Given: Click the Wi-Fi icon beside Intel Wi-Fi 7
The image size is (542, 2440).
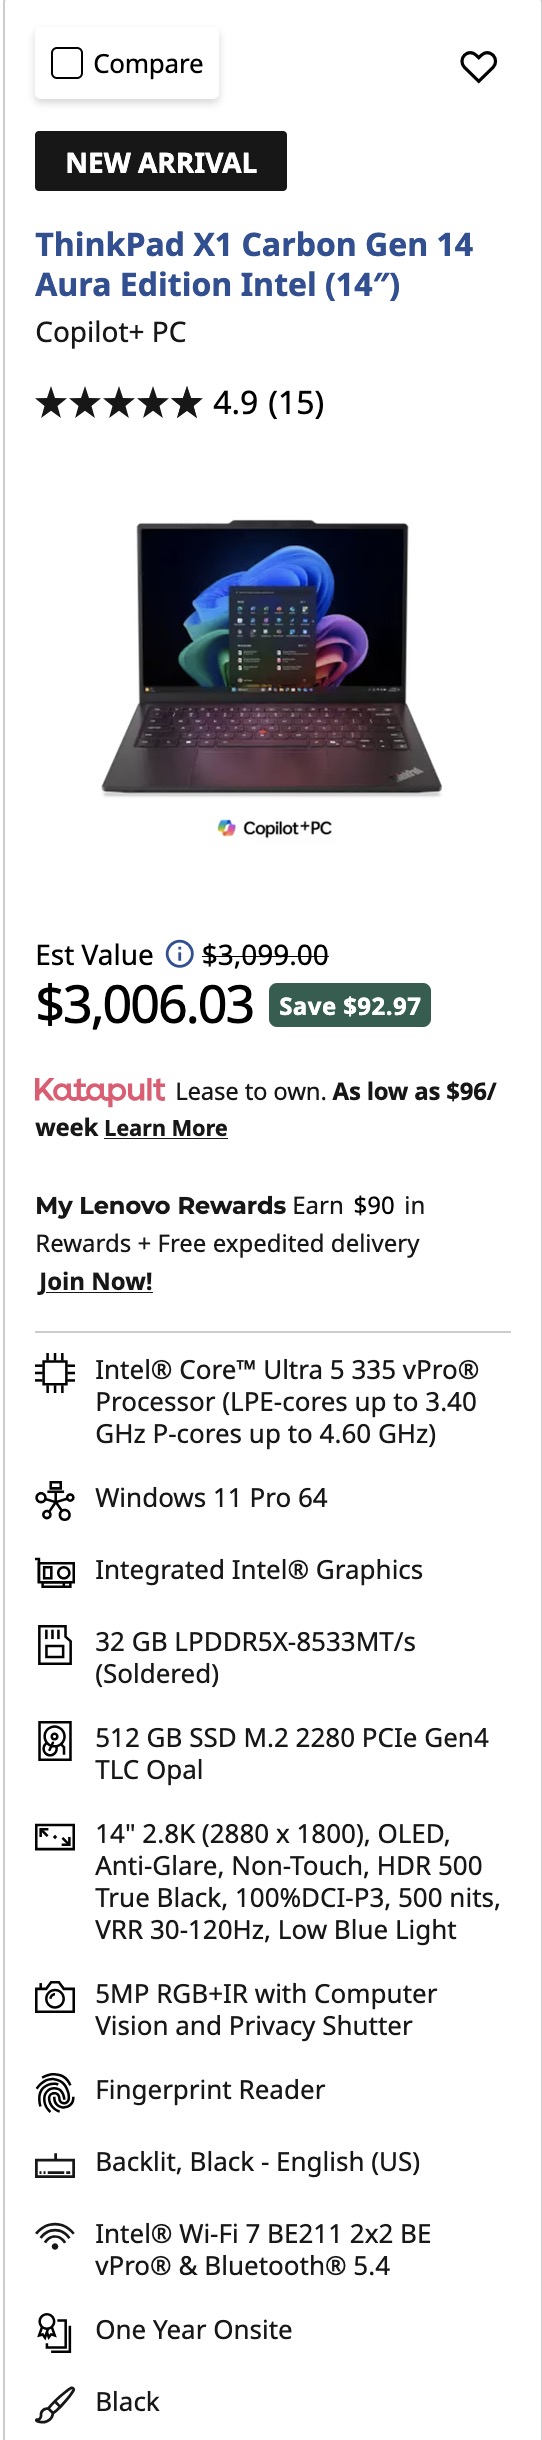Looking at the screenshot, I should pyautogui.click(x=55, y=2236).
